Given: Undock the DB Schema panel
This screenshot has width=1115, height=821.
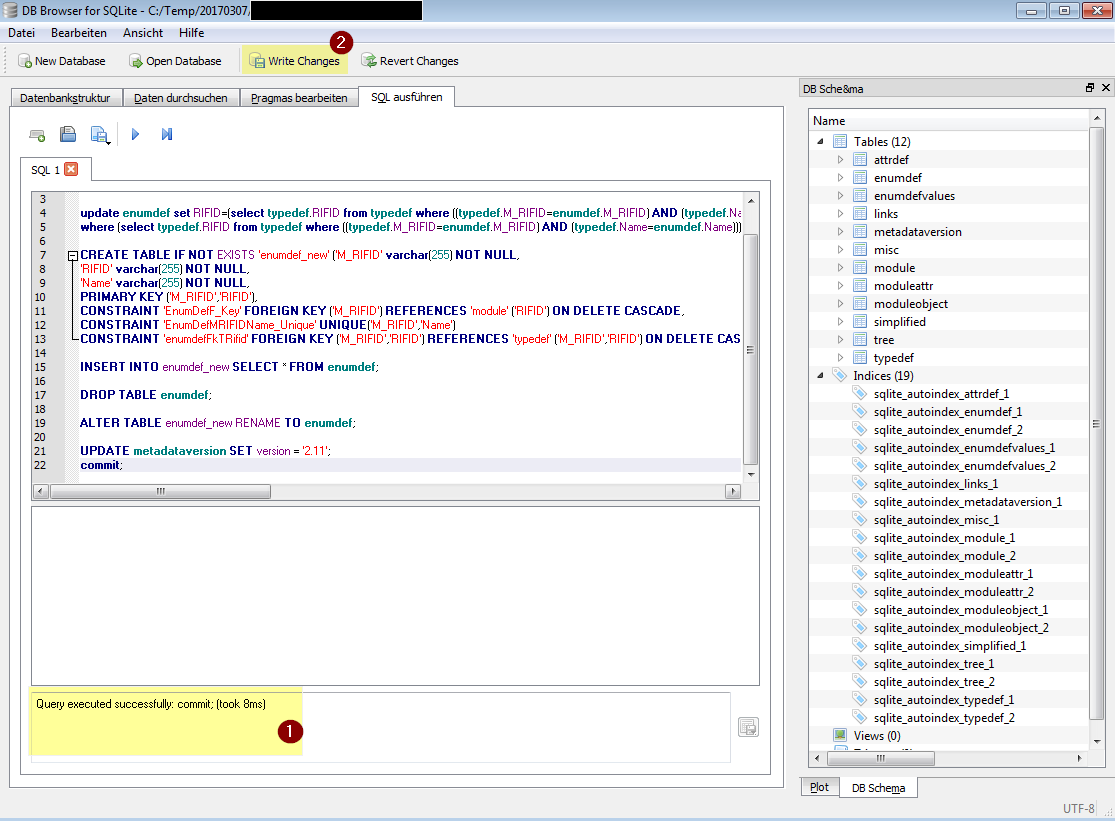Looking at the screenshot, I should [1090, 88].
